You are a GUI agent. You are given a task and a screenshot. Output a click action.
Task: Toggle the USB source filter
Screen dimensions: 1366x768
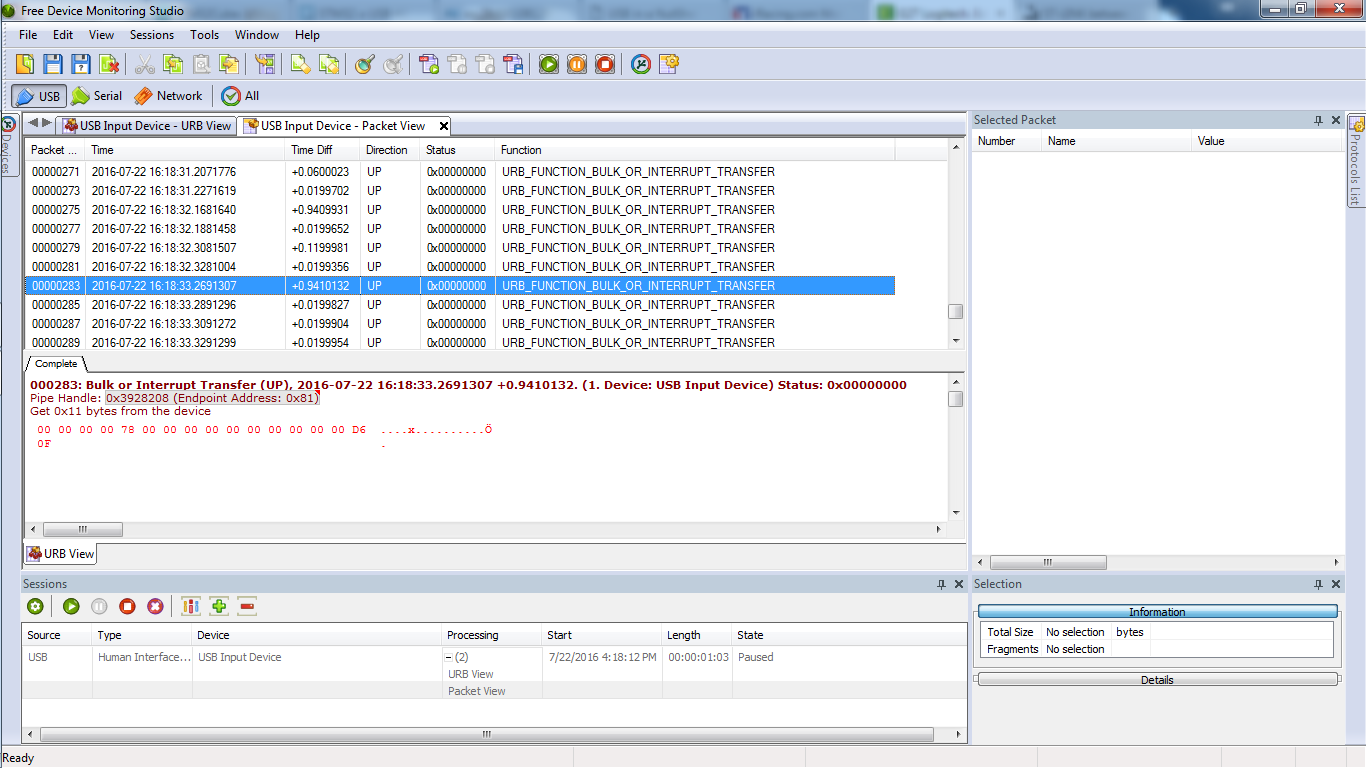39,96
